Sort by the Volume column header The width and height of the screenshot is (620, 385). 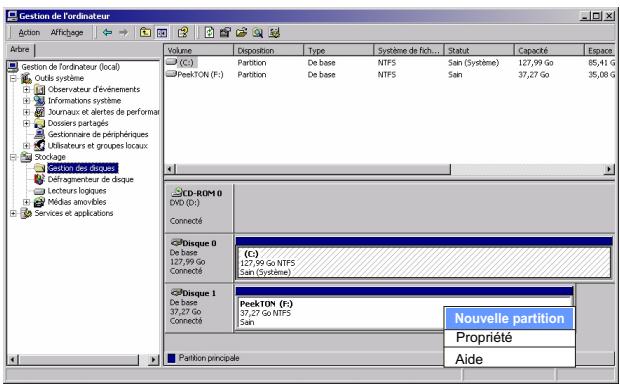[x=199, y=51]
